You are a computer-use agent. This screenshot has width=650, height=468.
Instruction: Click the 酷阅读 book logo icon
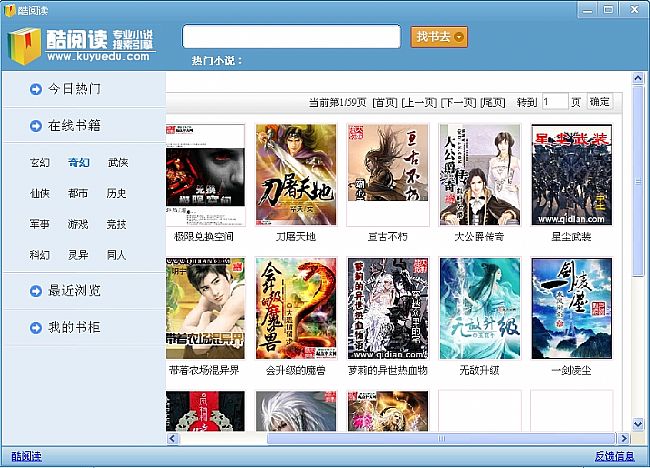(x=24, y=46)
